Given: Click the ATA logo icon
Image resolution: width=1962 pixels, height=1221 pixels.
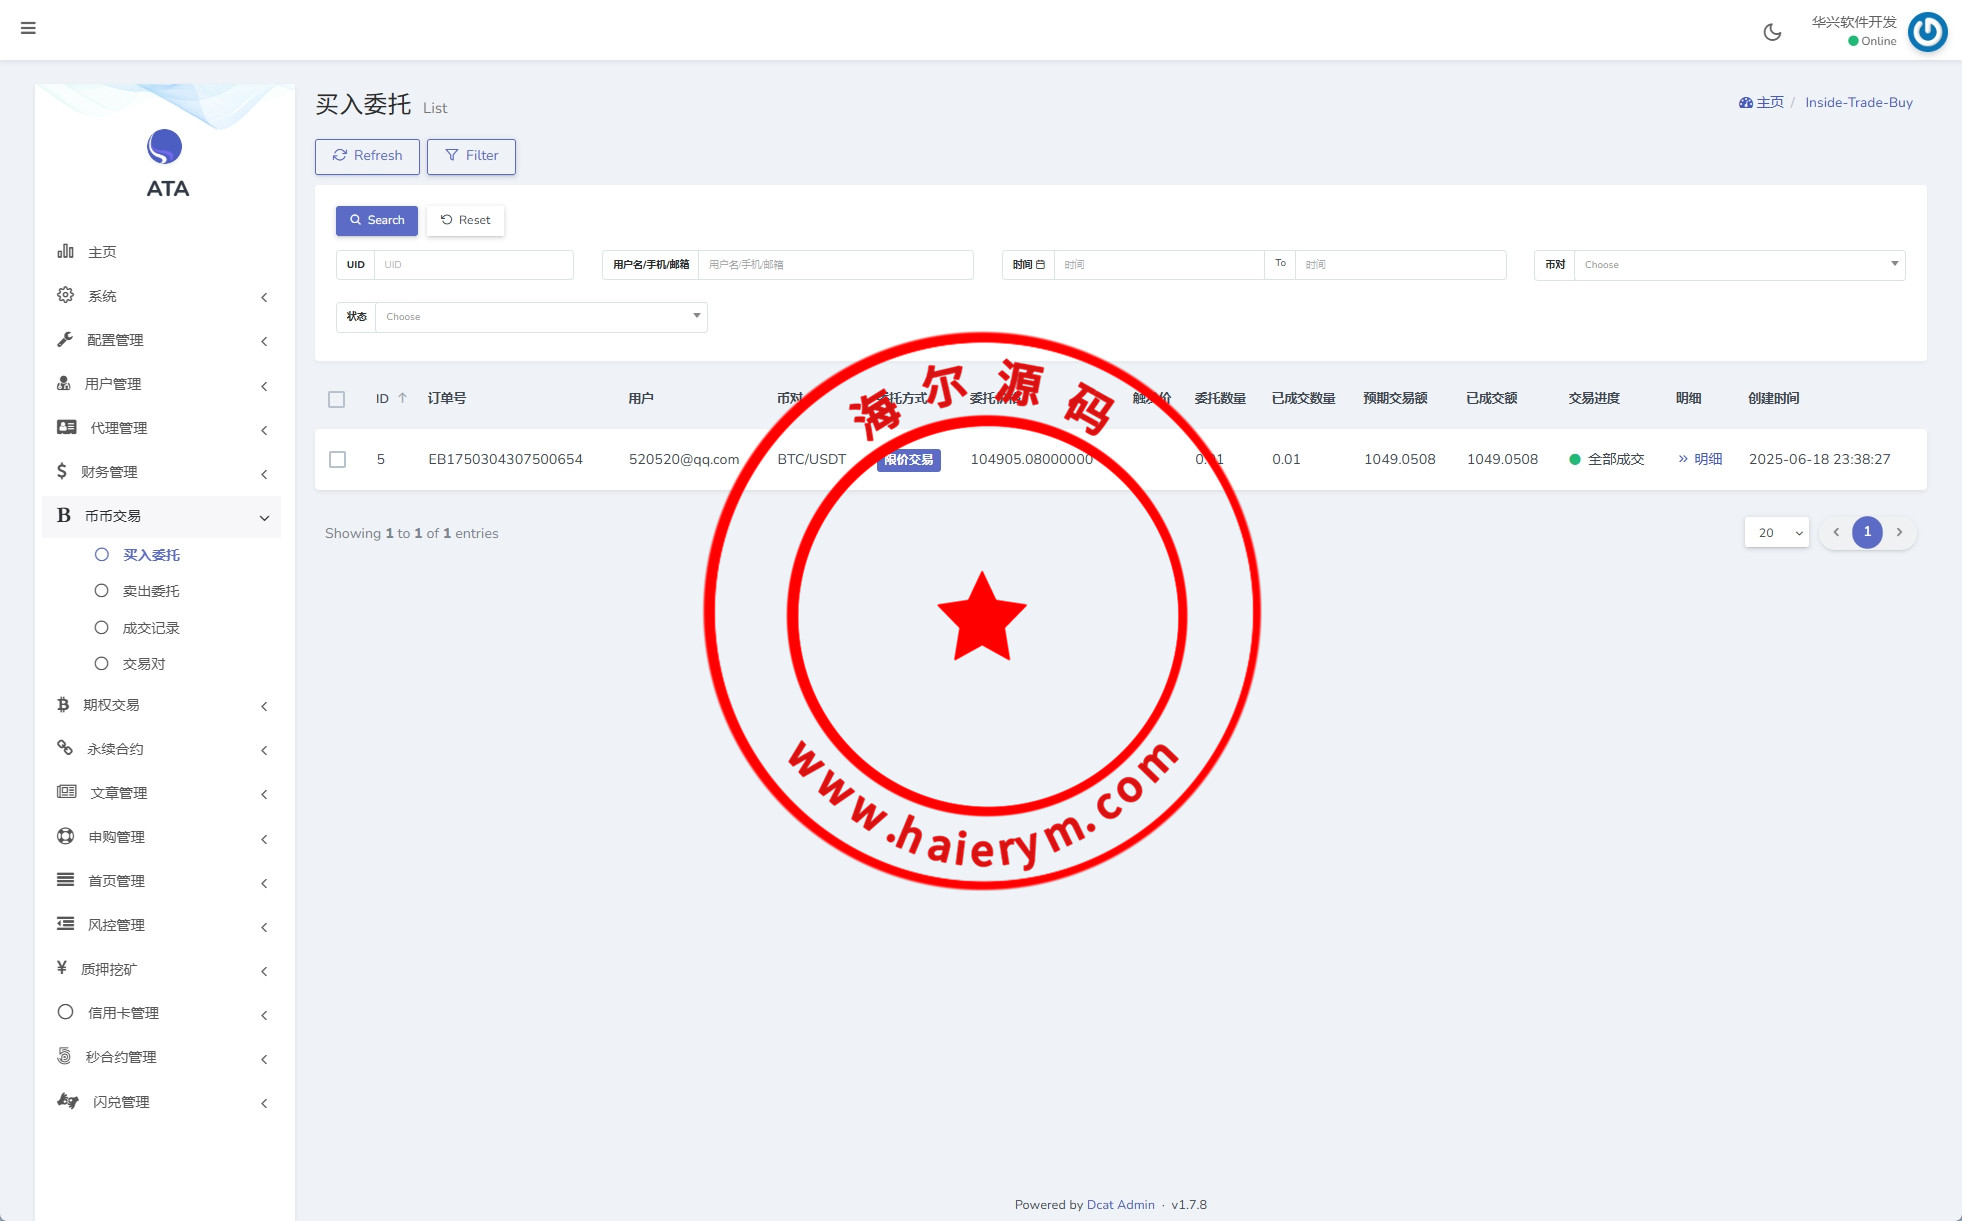Looking at the screenshot, I should [x=165, y=147].
